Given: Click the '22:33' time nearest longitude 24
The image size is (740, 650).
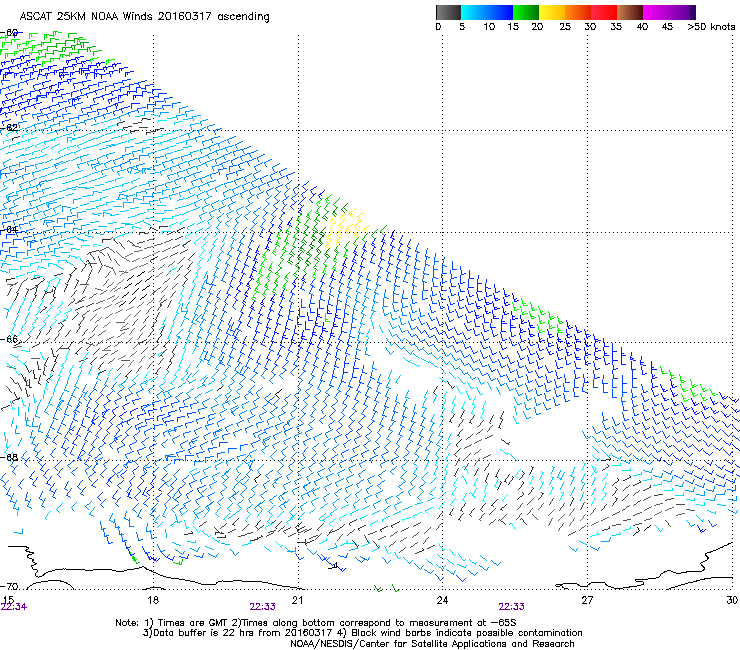Looking at the screenshot, I should 511,607.
